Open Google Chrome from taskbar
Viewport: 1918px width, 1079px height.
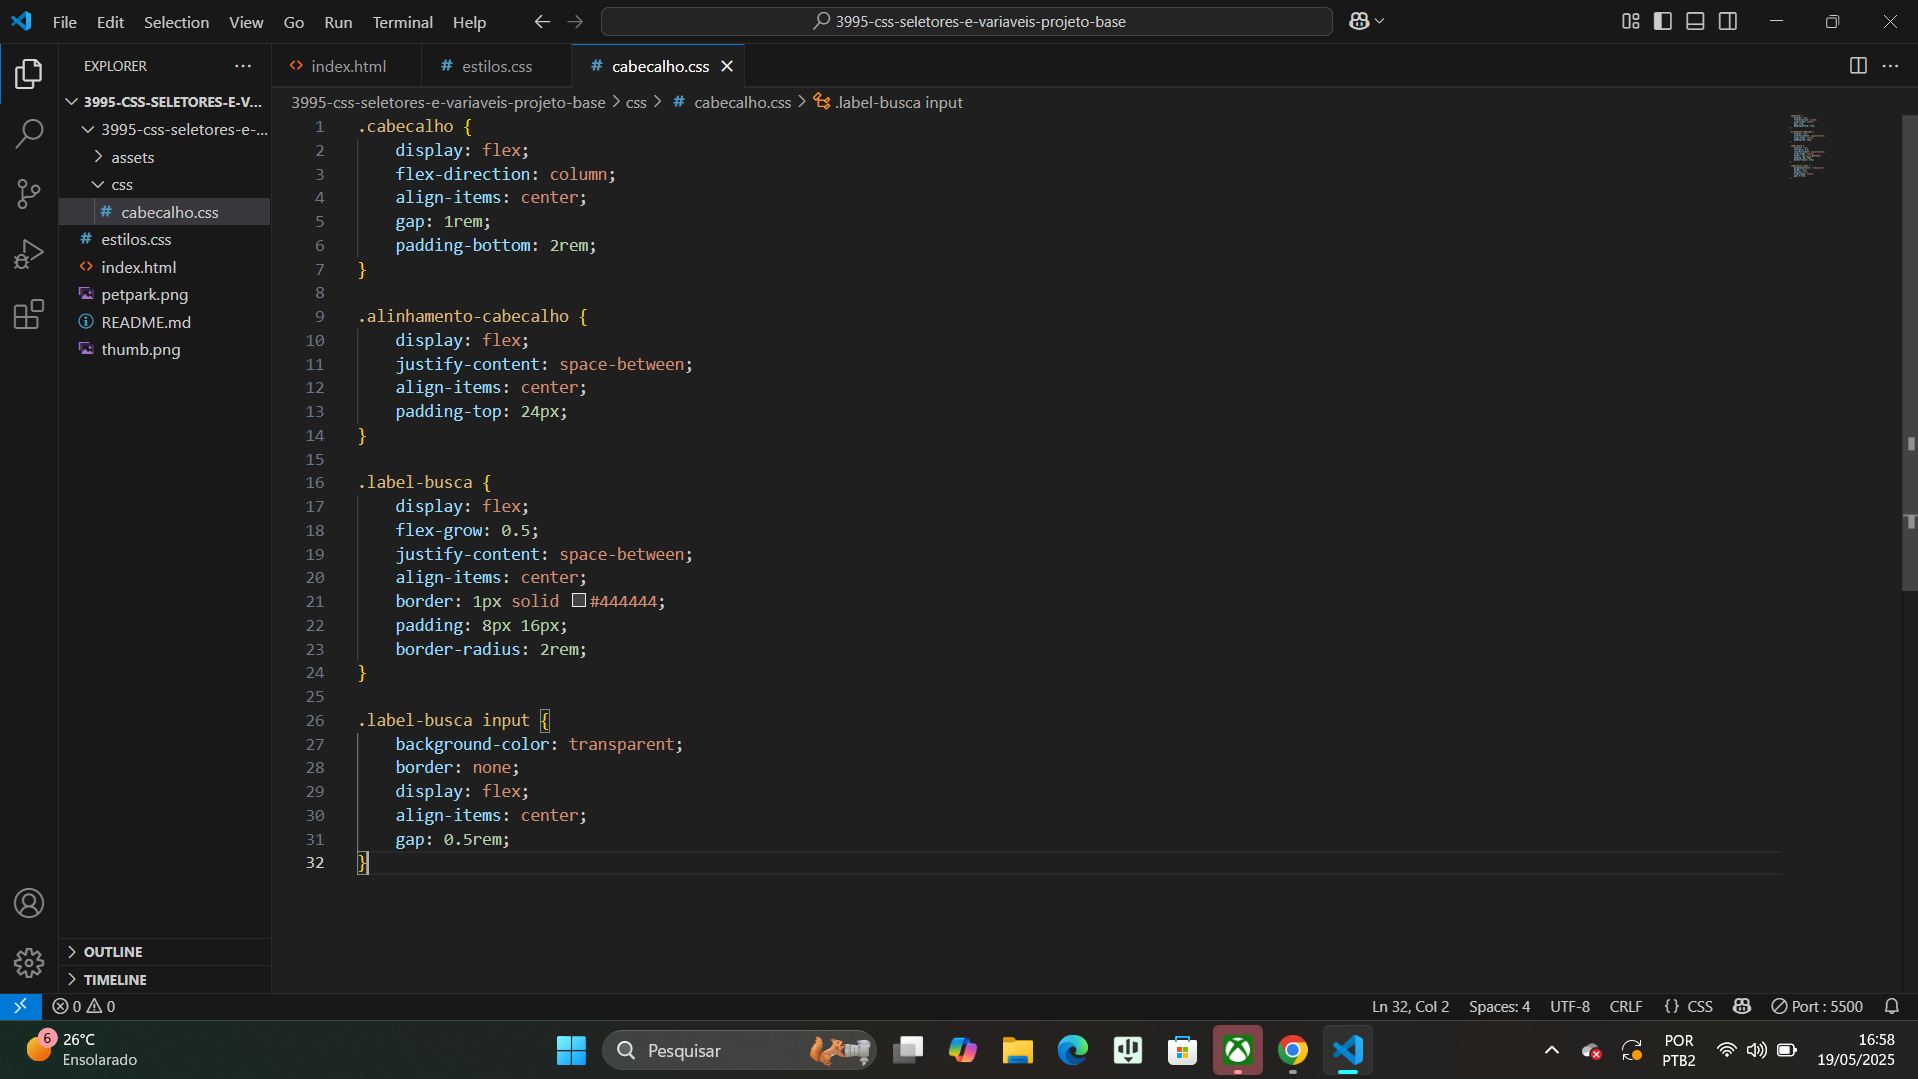point(1292,1050)
